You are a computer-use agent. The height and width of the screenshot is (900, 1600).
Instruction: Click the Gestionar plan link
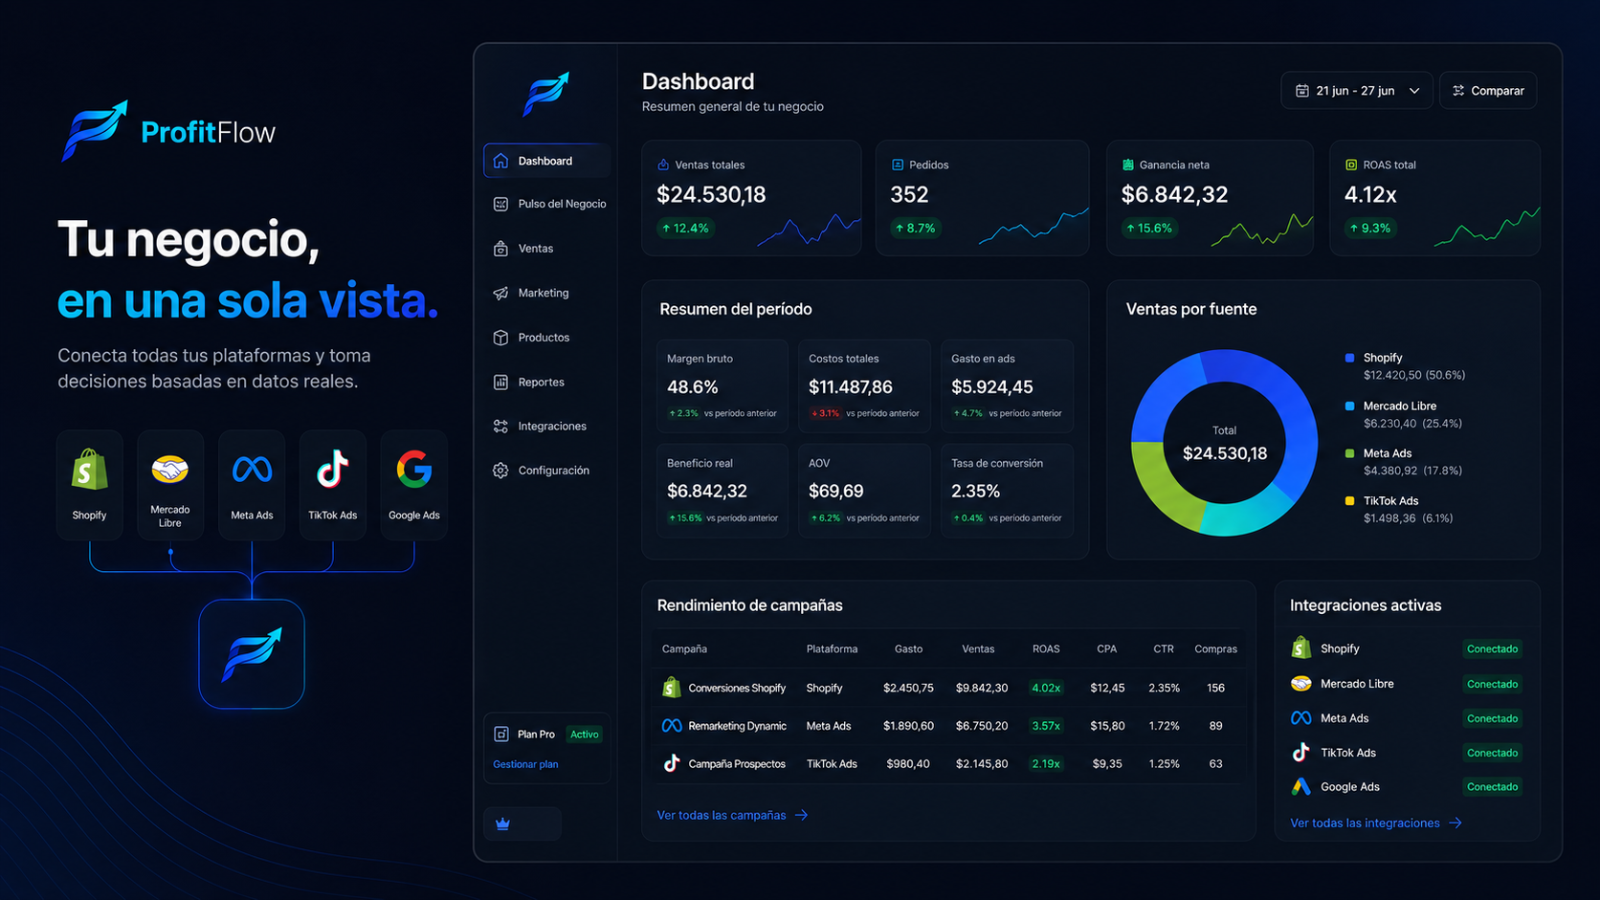pyautogui.click(x=526, y=764)
